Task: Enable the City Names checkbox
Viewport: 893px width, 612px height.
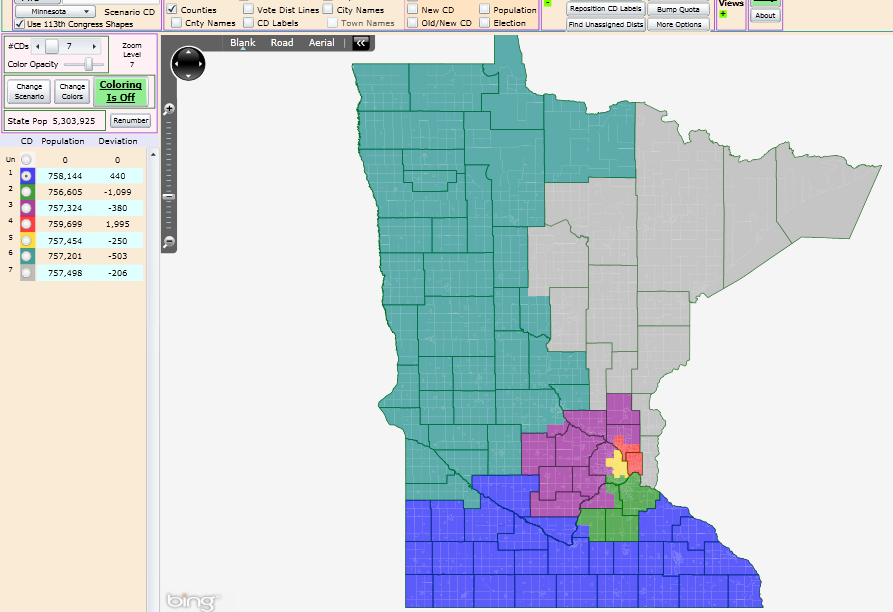Action: pyautogui.click(x=328, y=9)
